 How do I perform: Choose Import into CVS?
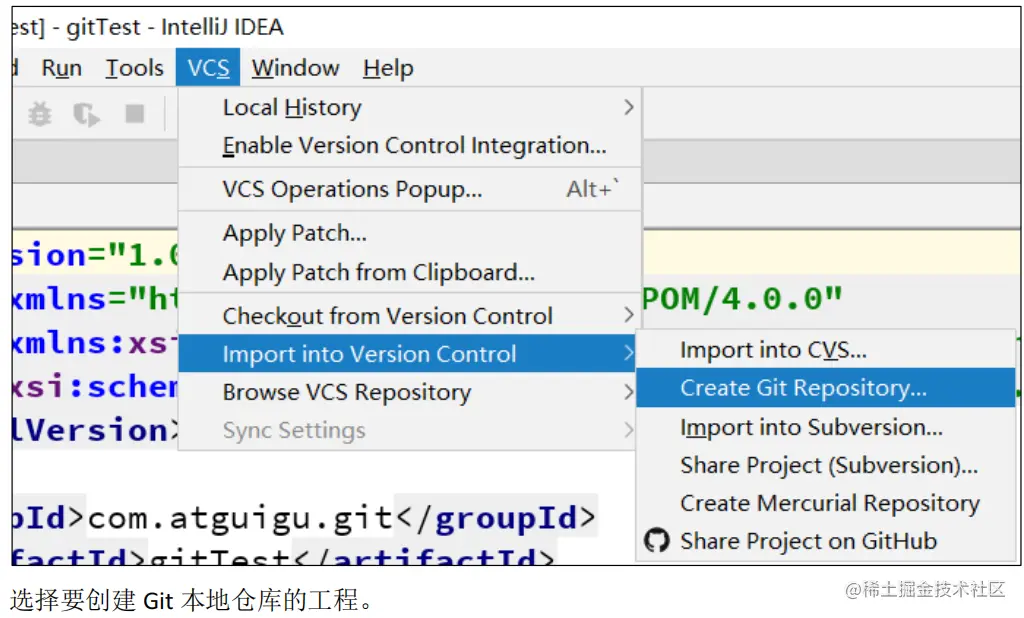[x=825, y=350]
